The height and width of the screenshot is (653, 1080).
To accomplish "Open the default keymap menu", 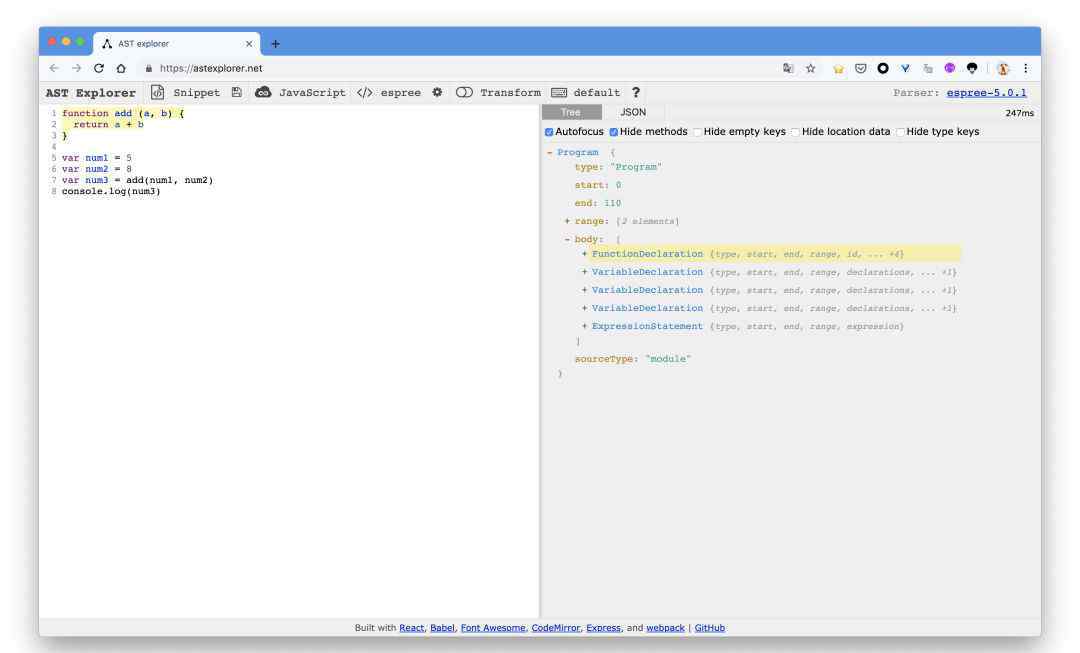I will [596, 92].
